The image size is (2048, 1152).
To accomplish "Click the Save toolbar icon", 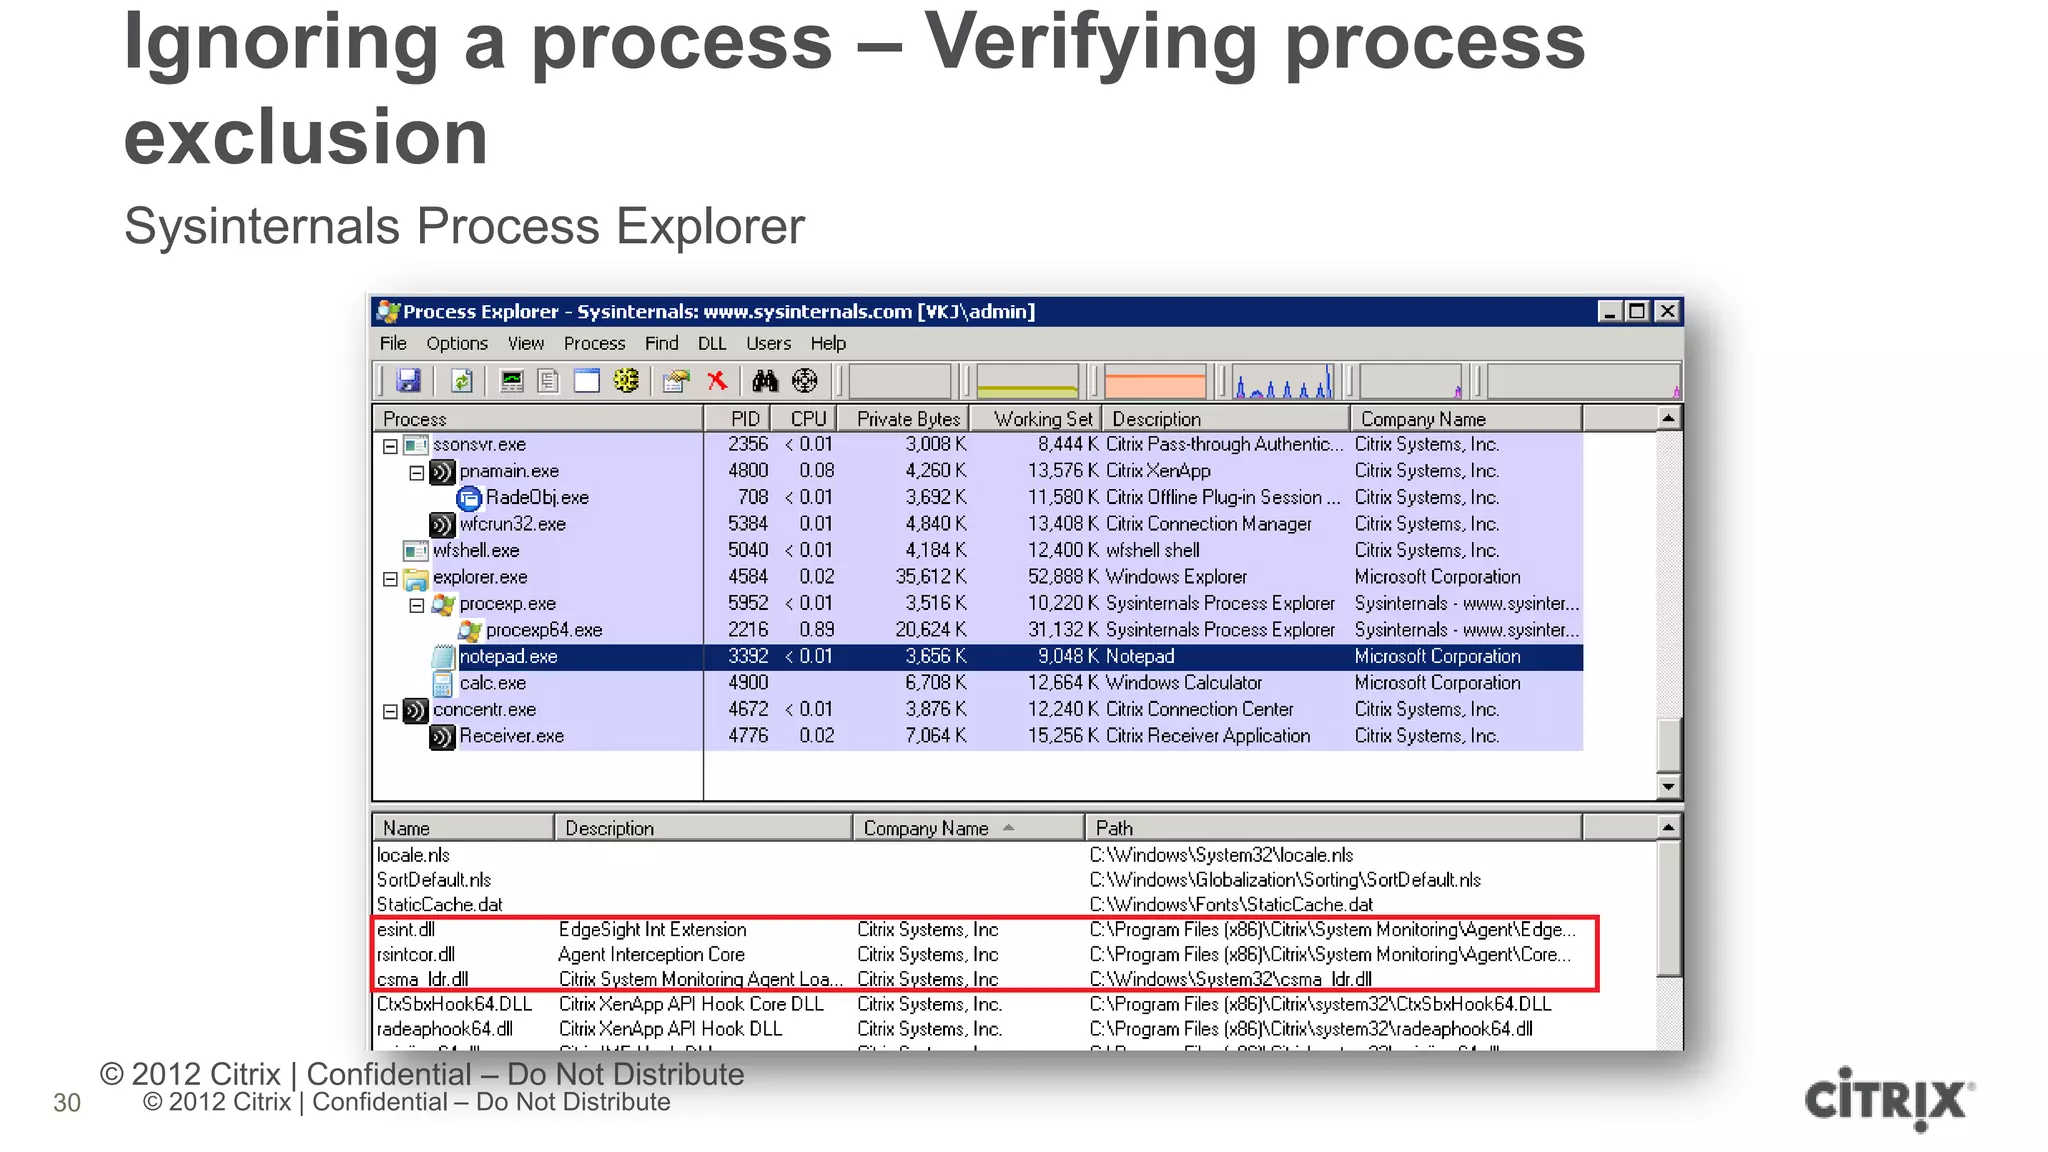I will pyautogui.click(x=408, y=381).
